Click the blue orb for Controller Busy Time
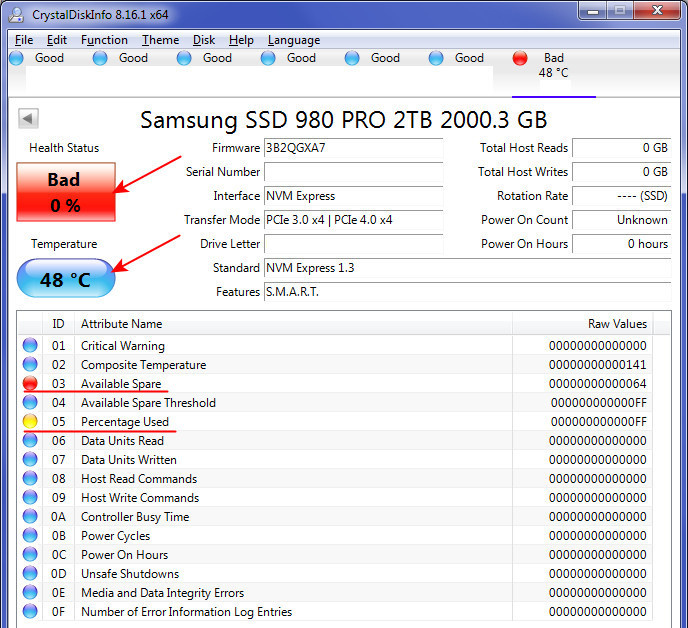This screenshot has width=688, height=628. [30, 517]
